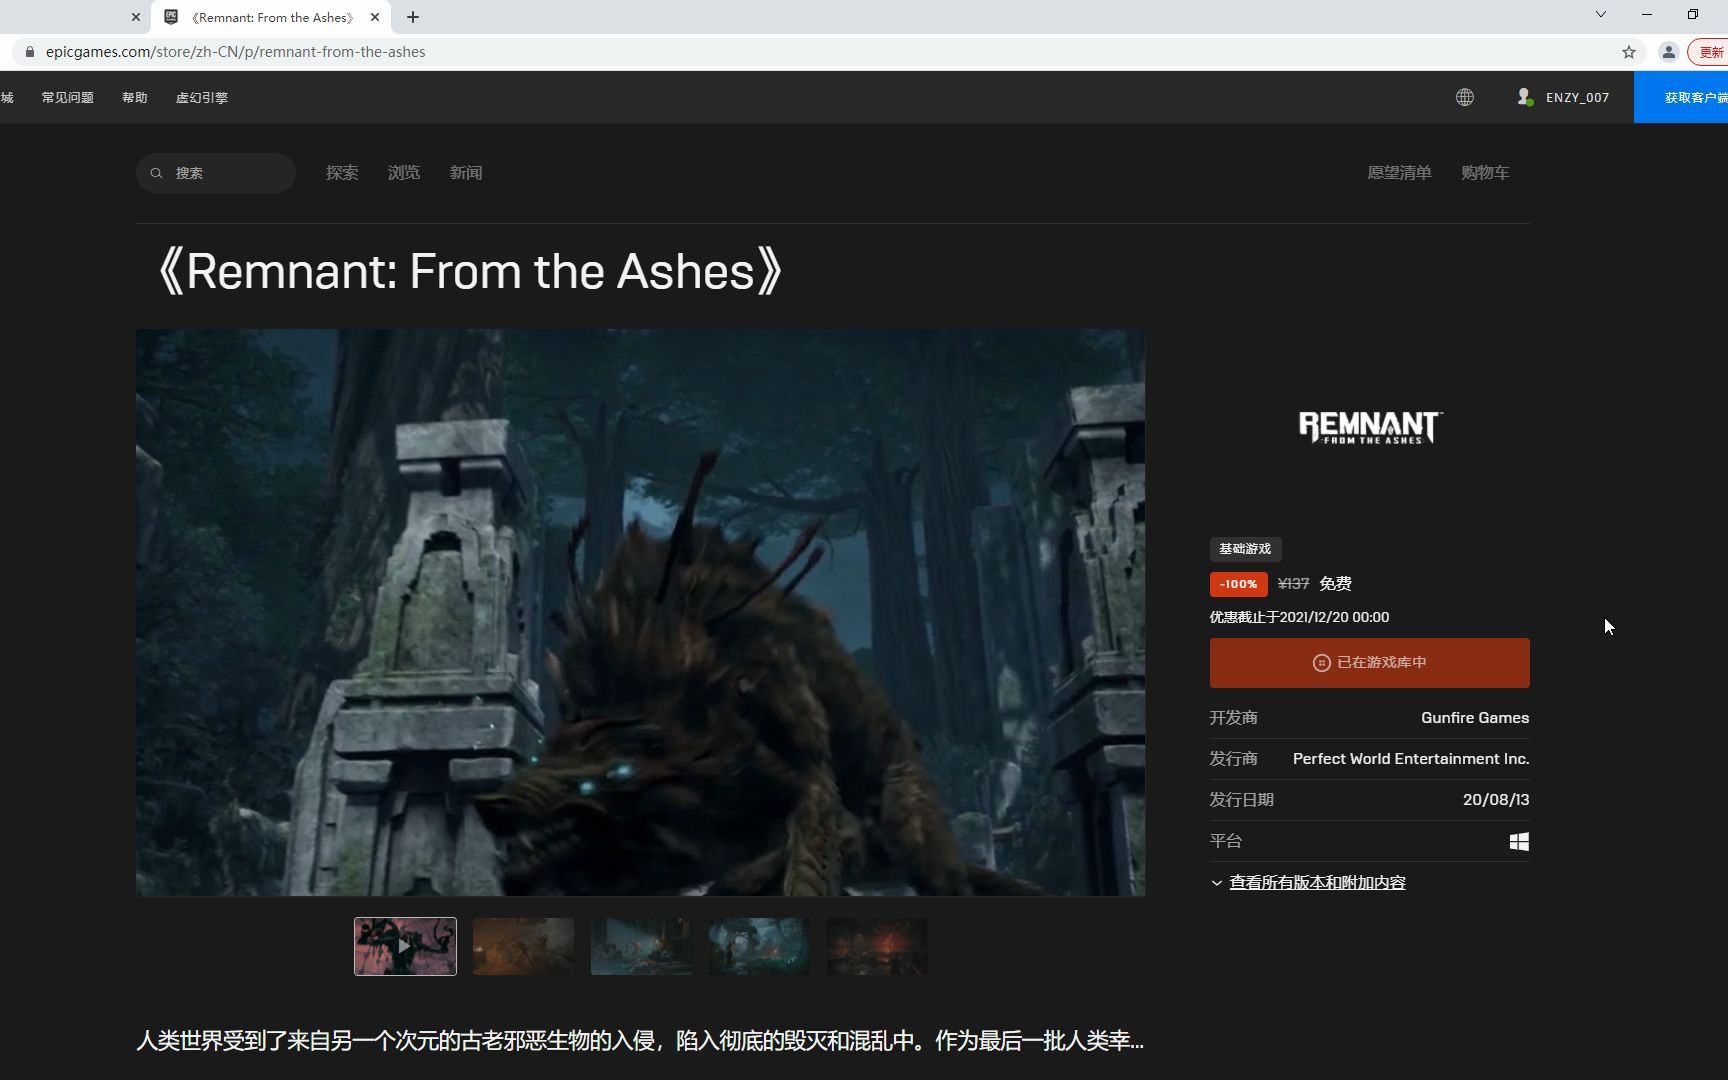Image resolution: width=1728 pixels, height=1080 pixels.
Task: Click the main game trailer video
Action: [640, 612]
